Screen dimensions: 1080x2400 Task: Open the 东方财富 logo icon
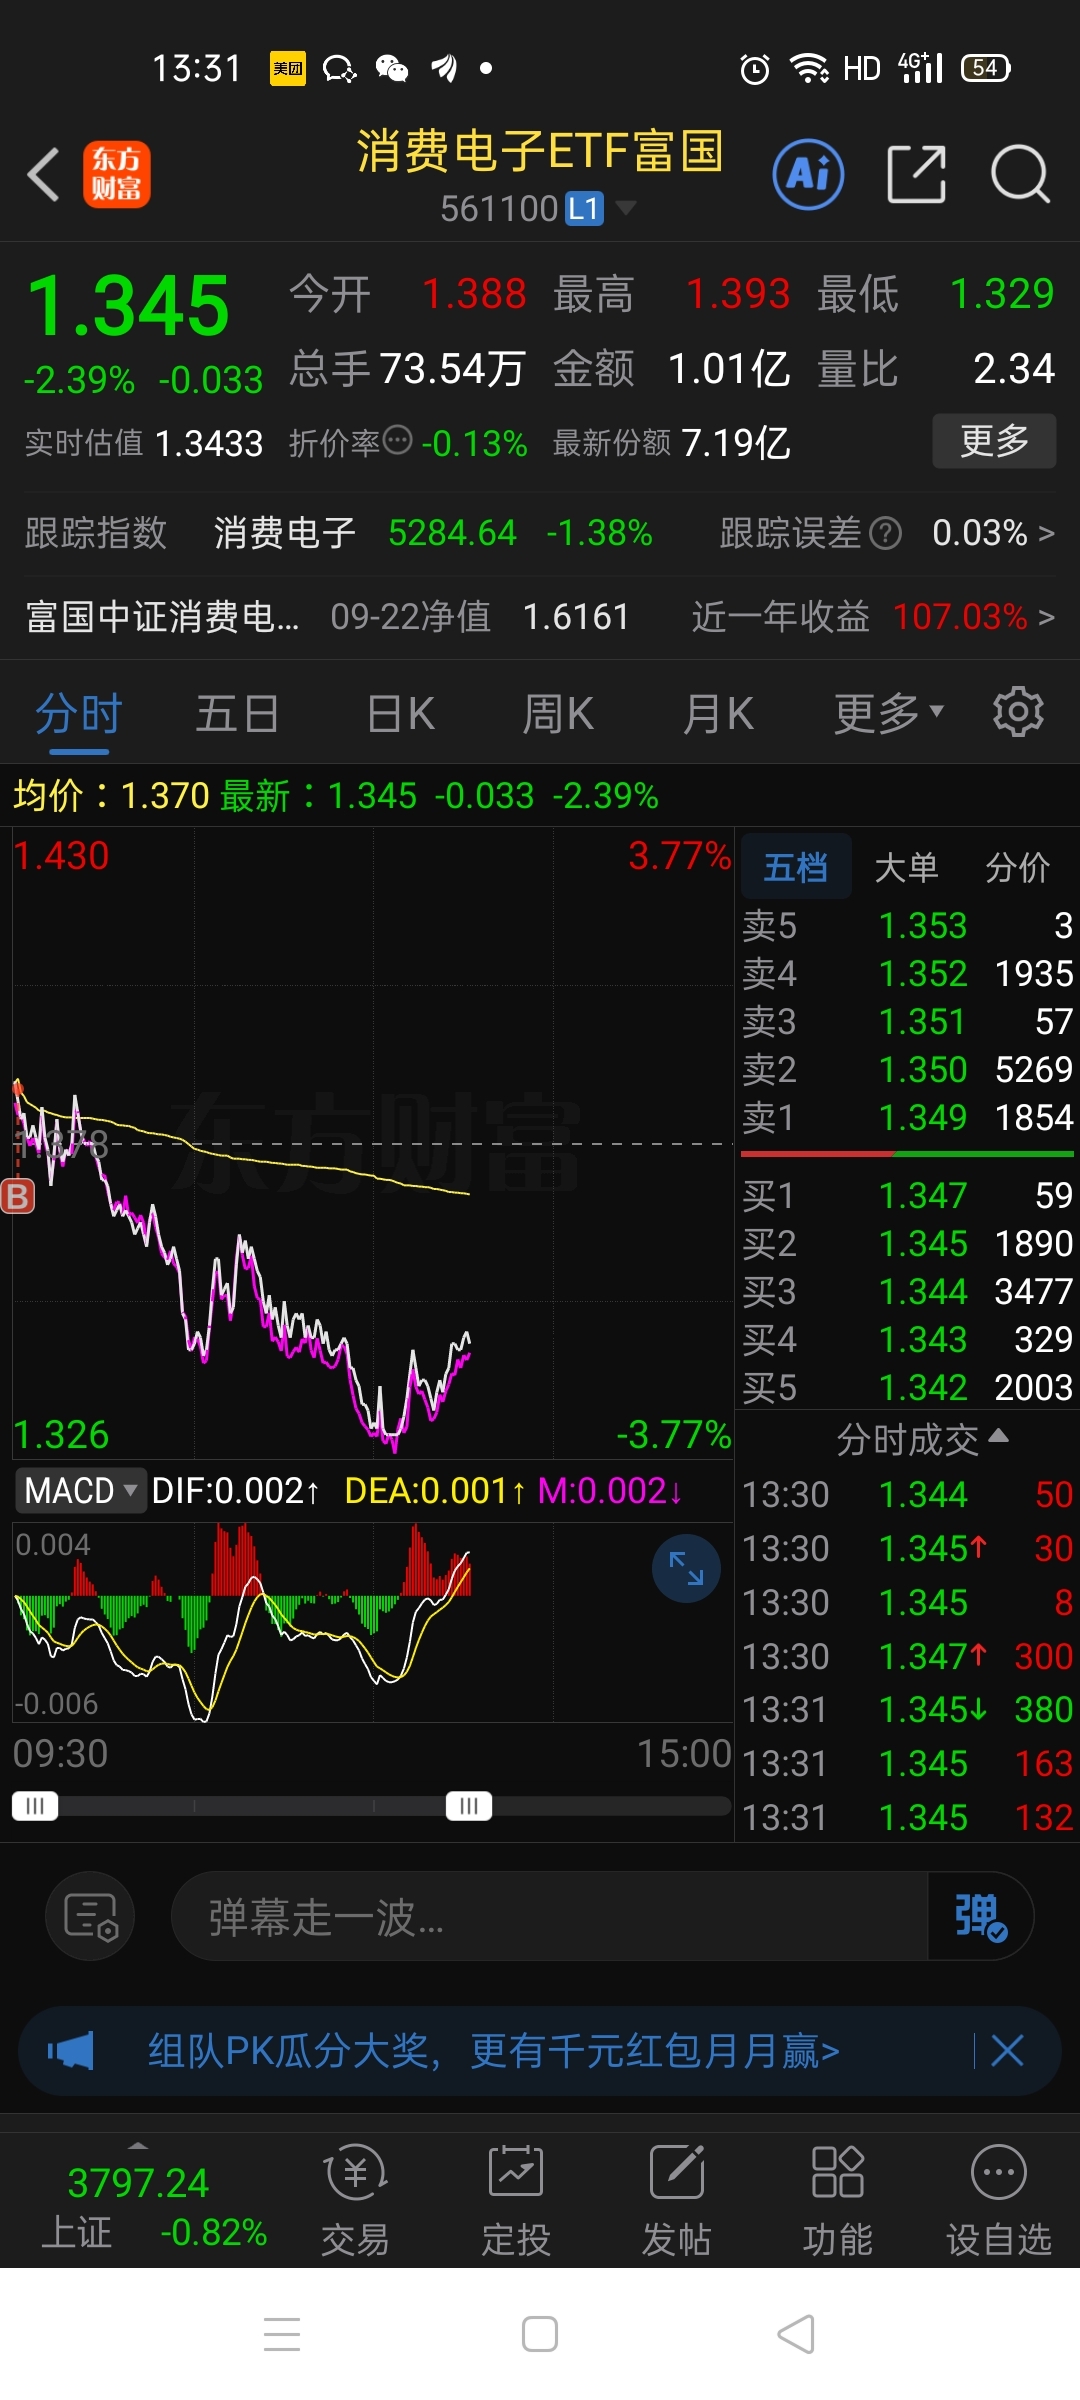pyautogui.click(x=116, y=174)
